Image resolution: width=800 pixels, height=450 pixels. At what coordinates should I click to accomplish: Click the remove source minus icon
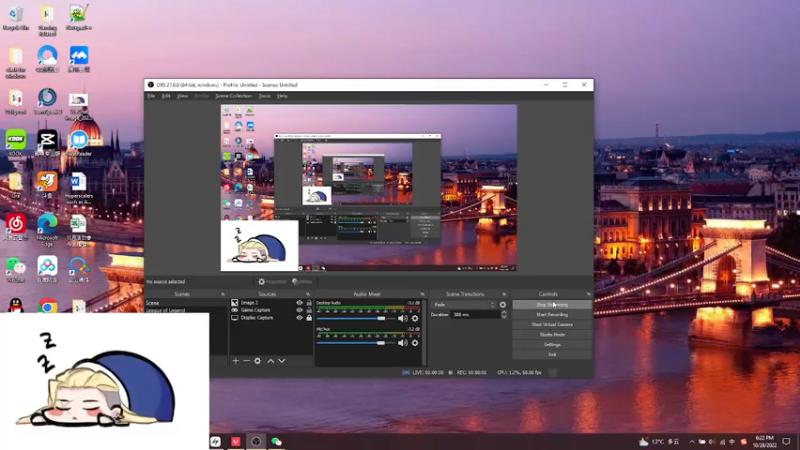coord(247,361)
